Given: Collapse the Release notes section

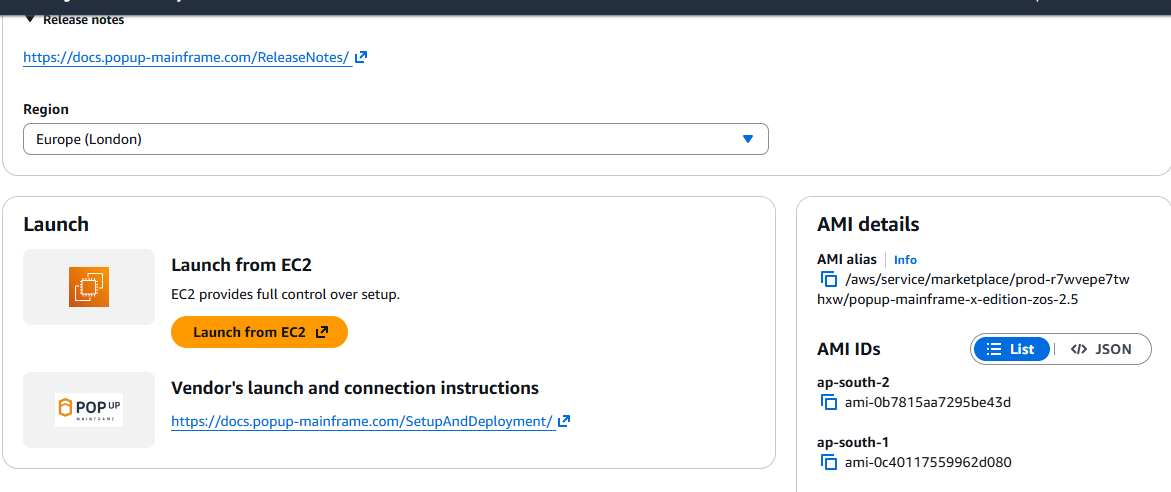Looking at the screenshot, I should coord(75,20).
